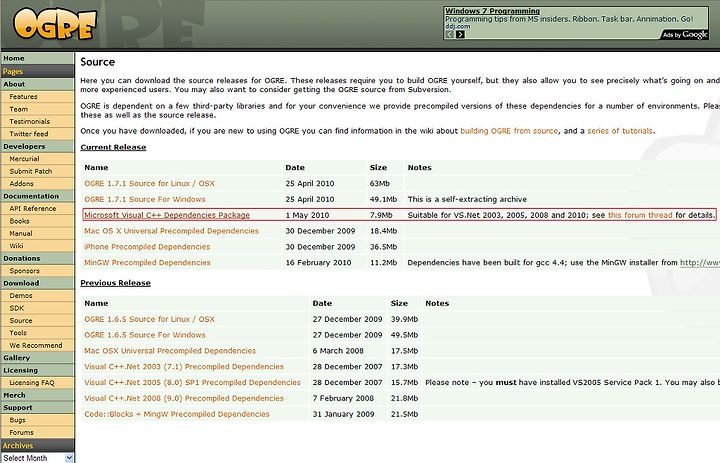
Task: Select the 7.9Mb size cell
Action: tap(381, 215)
